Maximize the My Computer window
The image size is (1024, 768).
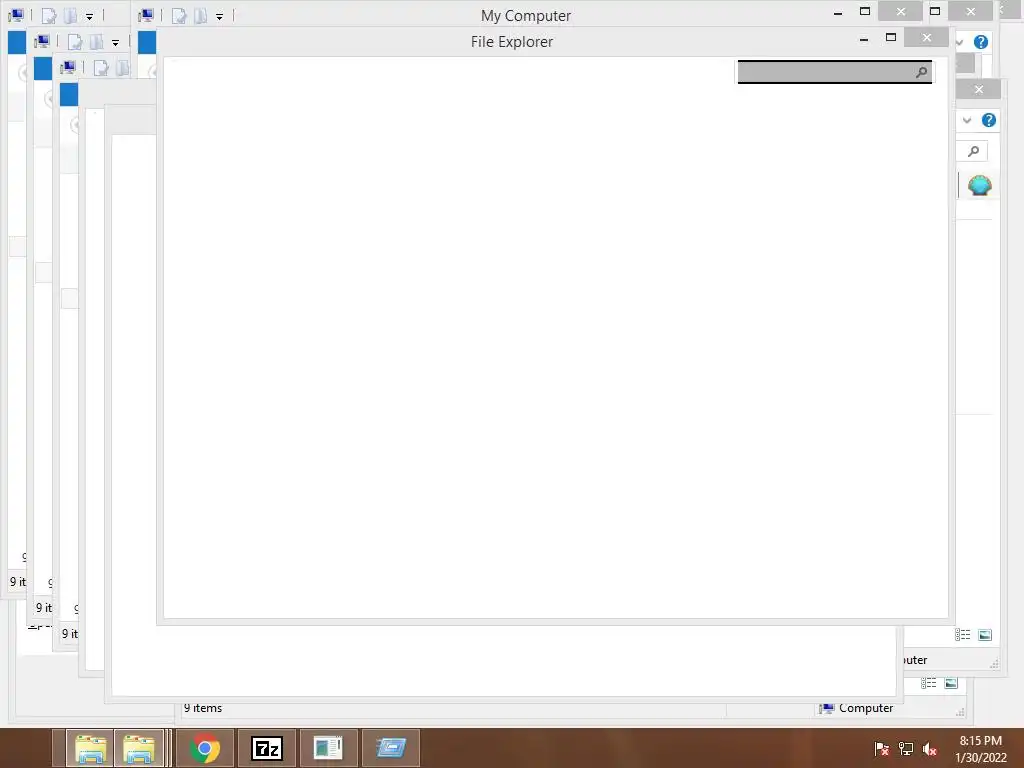865,11
